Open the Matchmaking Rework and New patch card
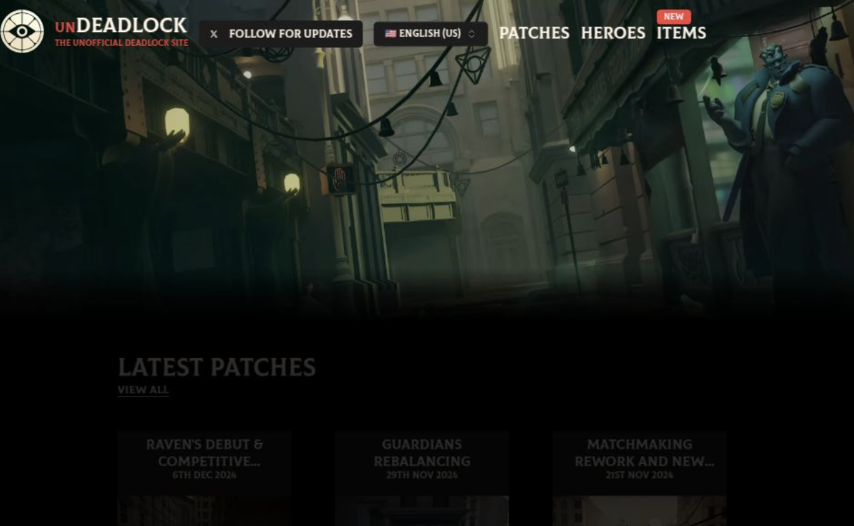The image size is (854, 526). click(639, 478)
